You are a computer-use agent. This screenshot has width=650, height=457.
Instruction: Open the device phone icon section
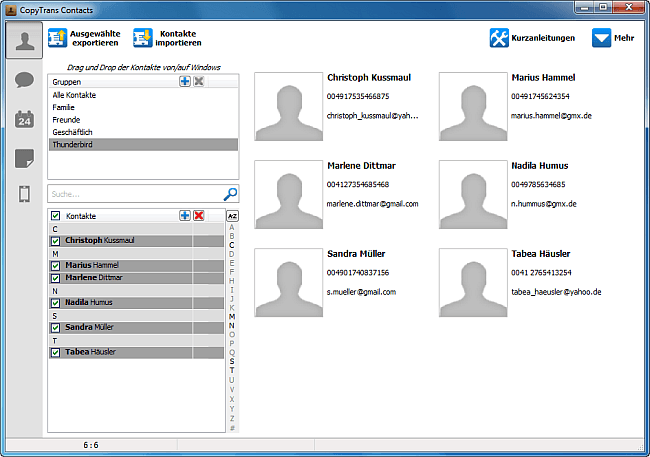(24, 194)
